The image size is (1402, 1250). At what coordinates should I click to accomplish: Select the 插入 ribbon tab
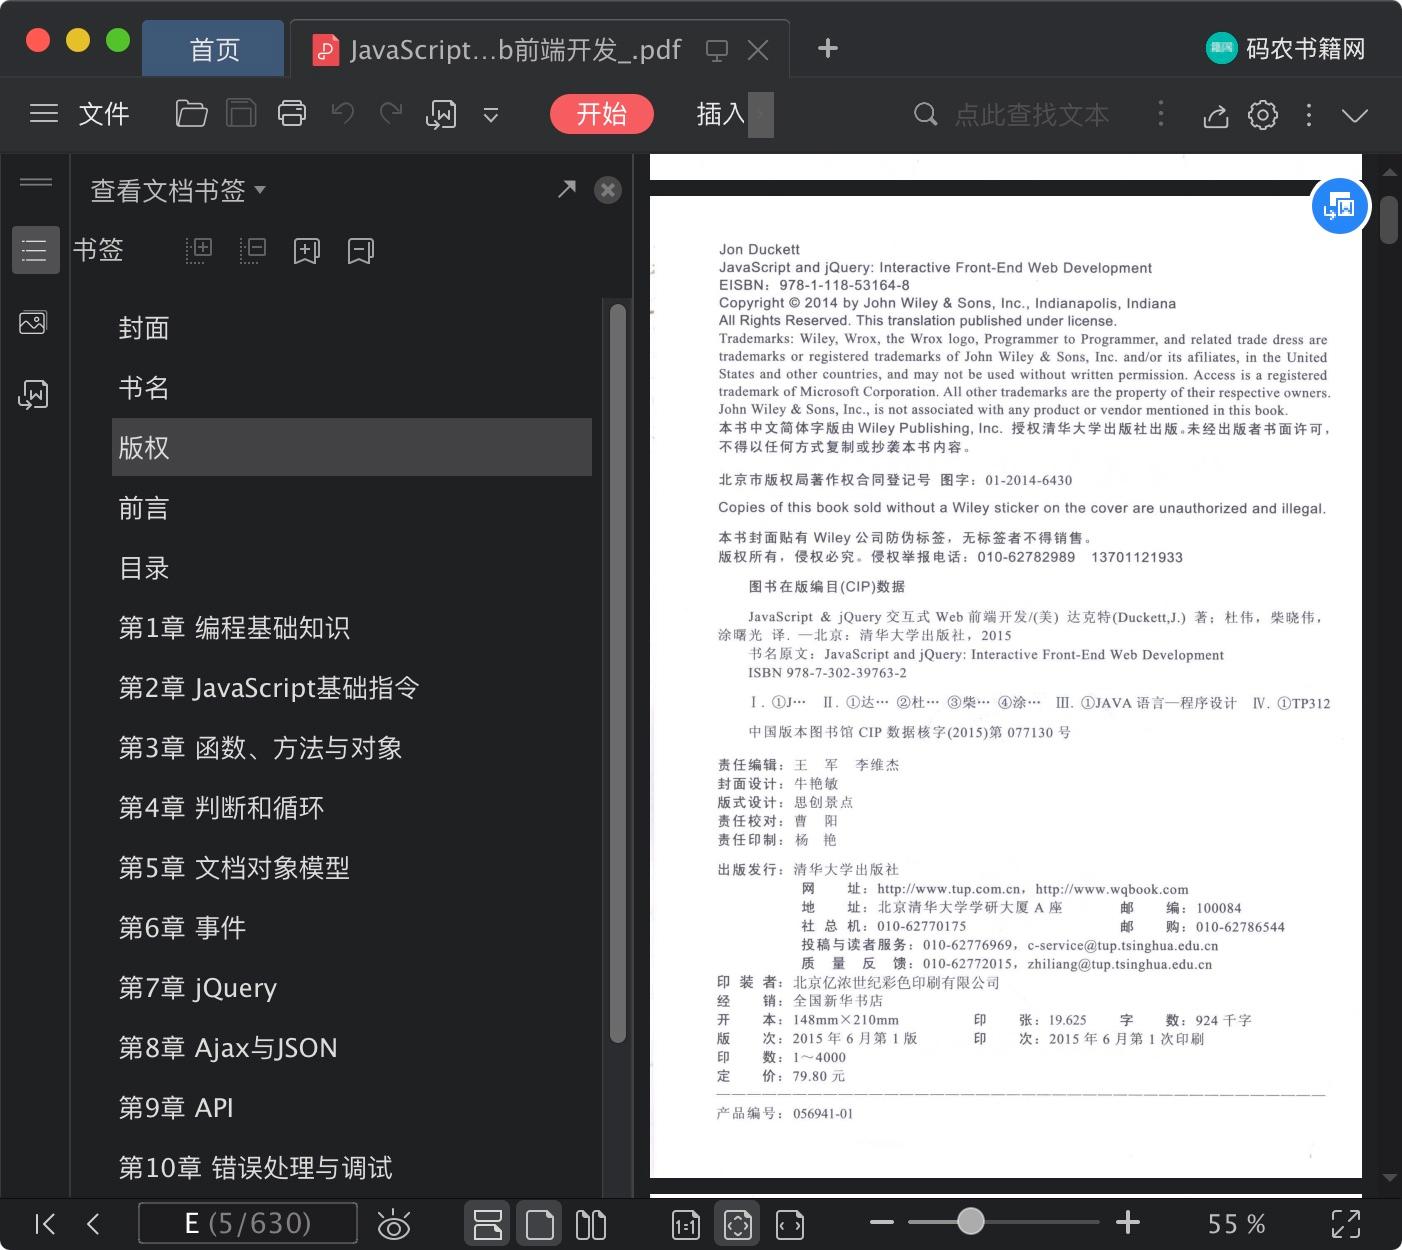click(x=721, y=114)
